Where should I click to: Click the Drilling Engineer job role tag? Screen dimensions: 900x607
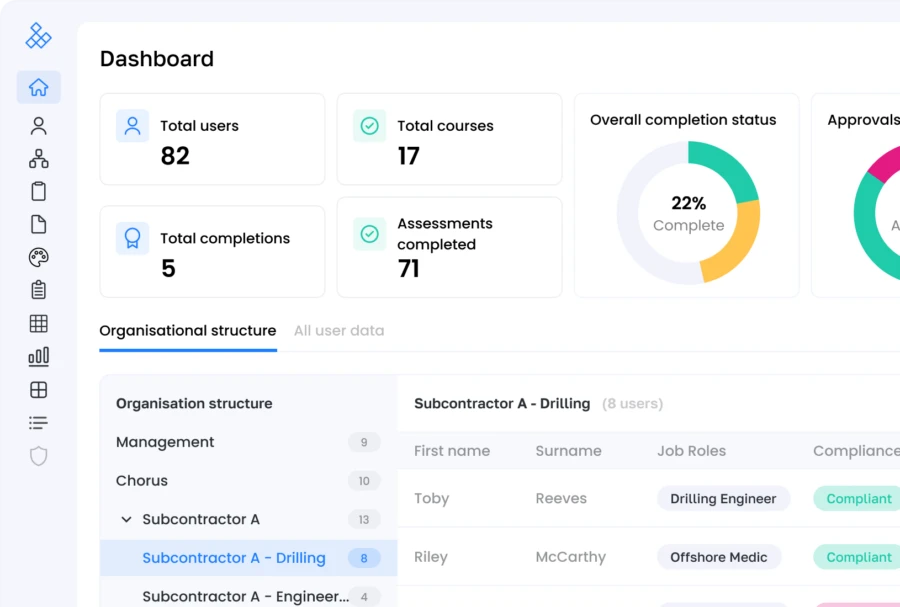(x=723, y=499)
